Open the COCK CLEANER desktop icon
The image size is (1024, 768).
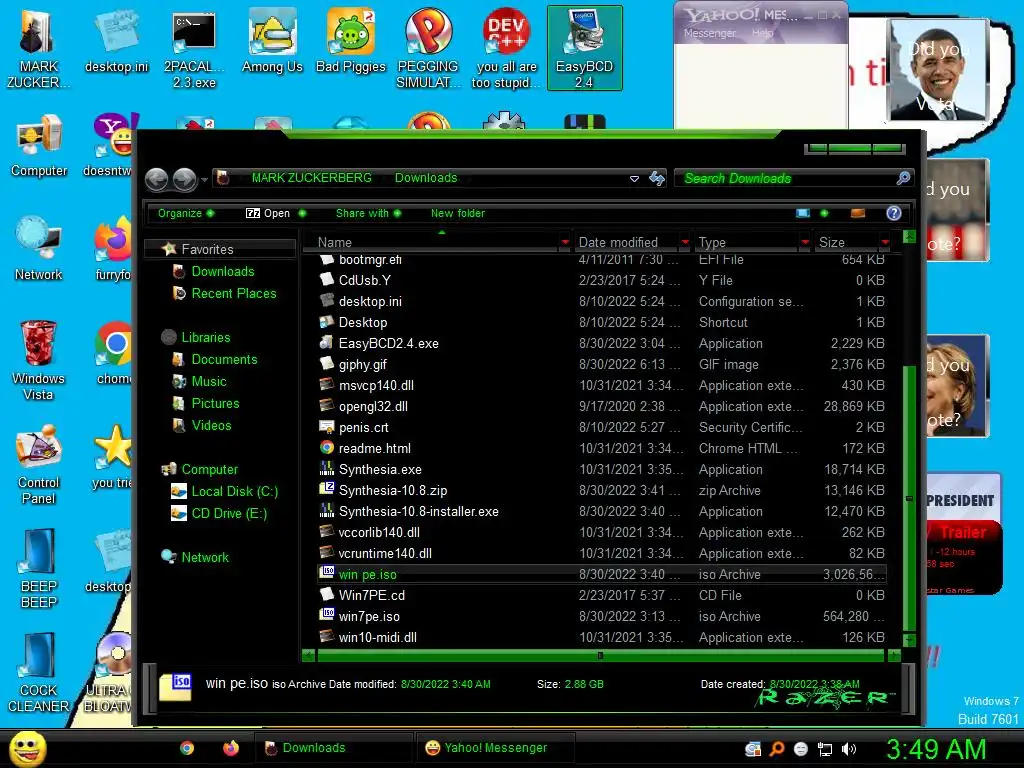point(38,672)
